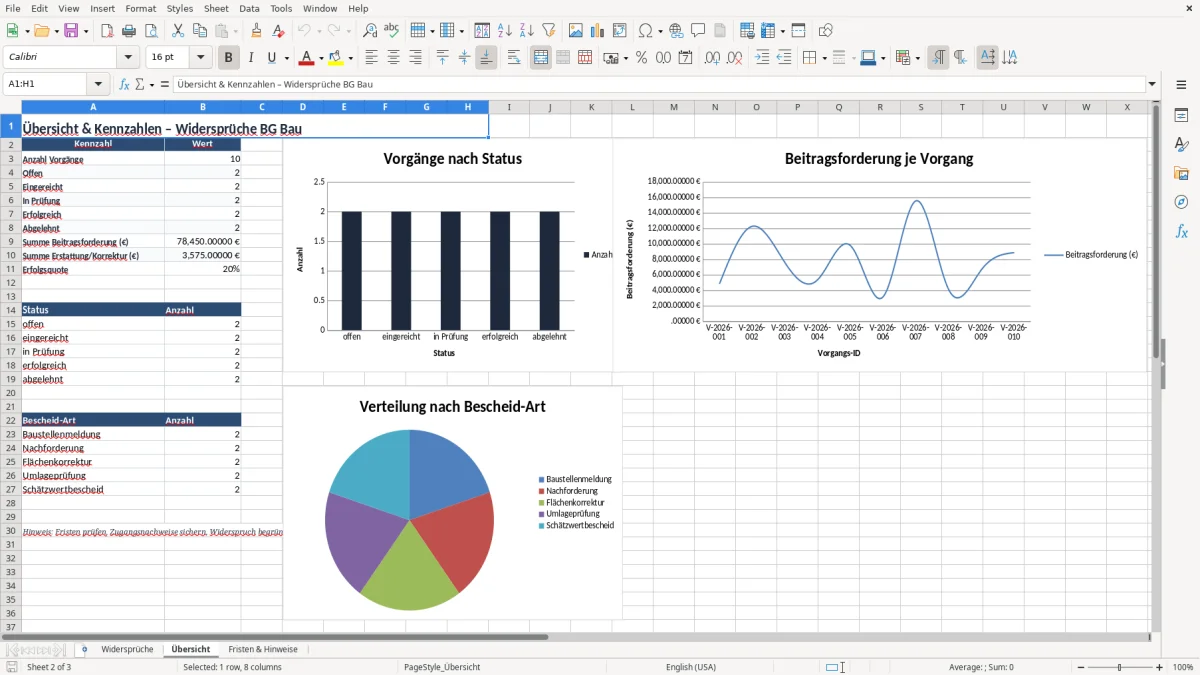Toggle Center Horizontally alignment

(393, 58)
